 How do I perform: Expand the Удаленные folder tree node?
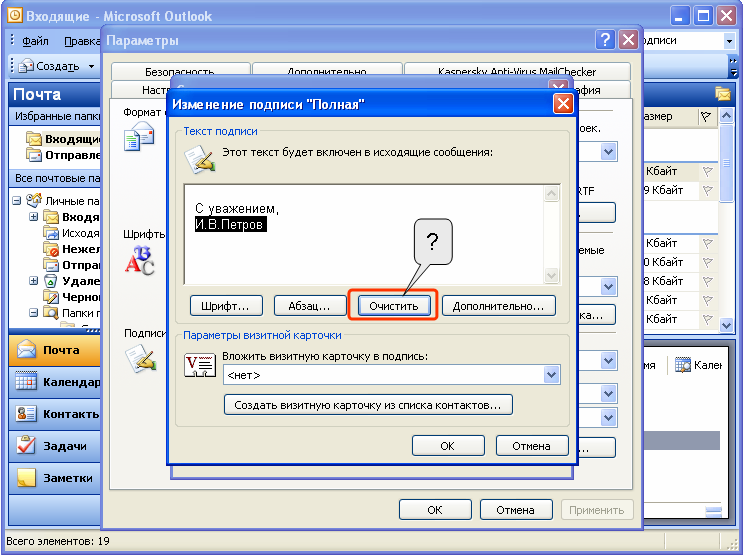coord(34,281)
